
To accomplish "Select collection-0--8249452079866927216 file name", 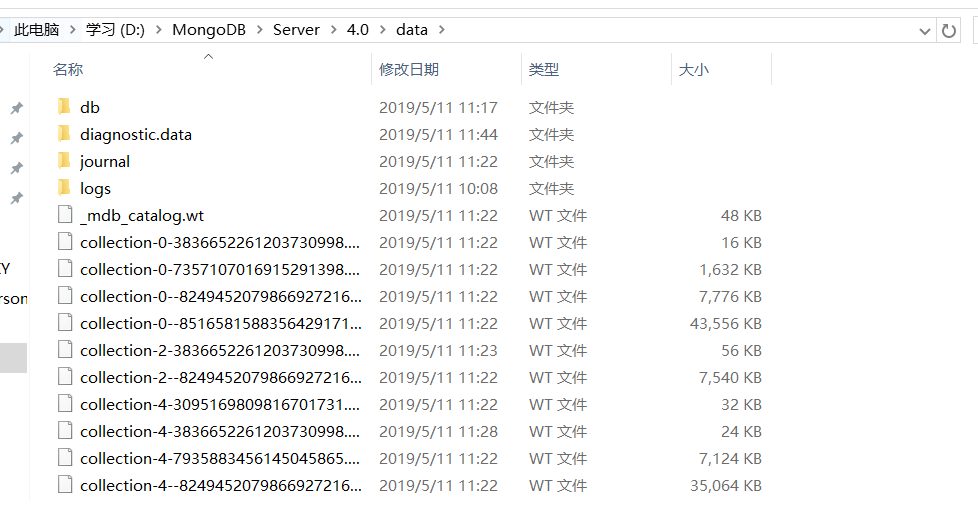I will [221, 296].
